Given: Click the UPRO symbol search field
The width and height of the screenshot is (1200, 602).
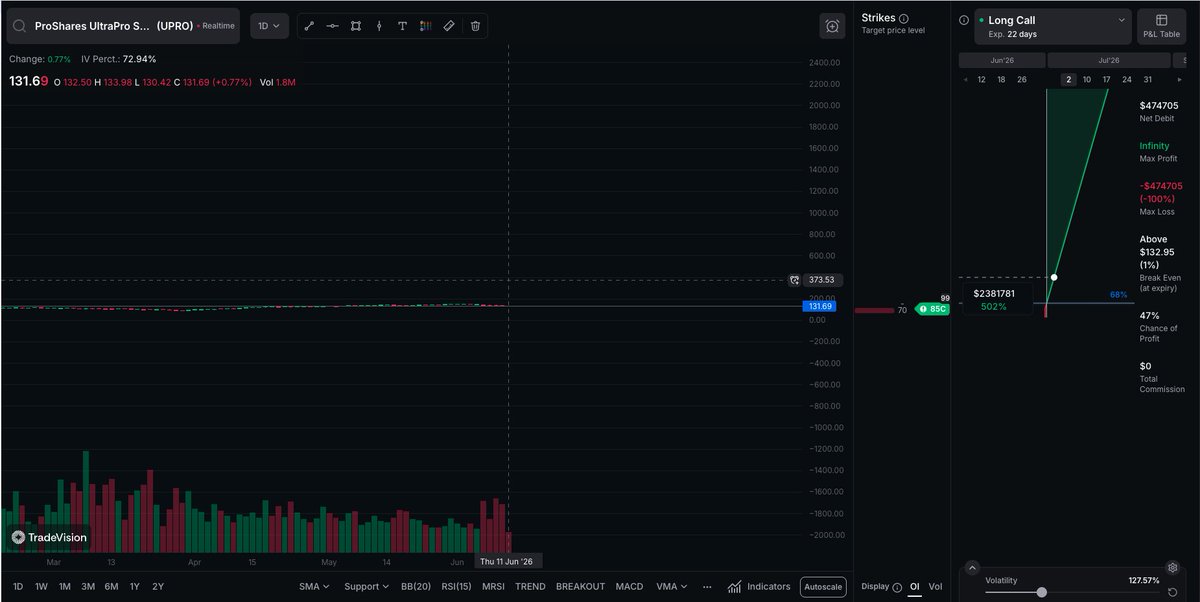Looking at the screenshot, I should (123, 26).
